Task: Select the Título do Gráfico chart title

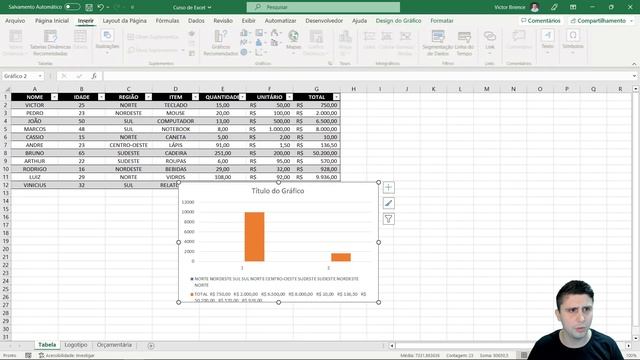Action: coord(278,191)
